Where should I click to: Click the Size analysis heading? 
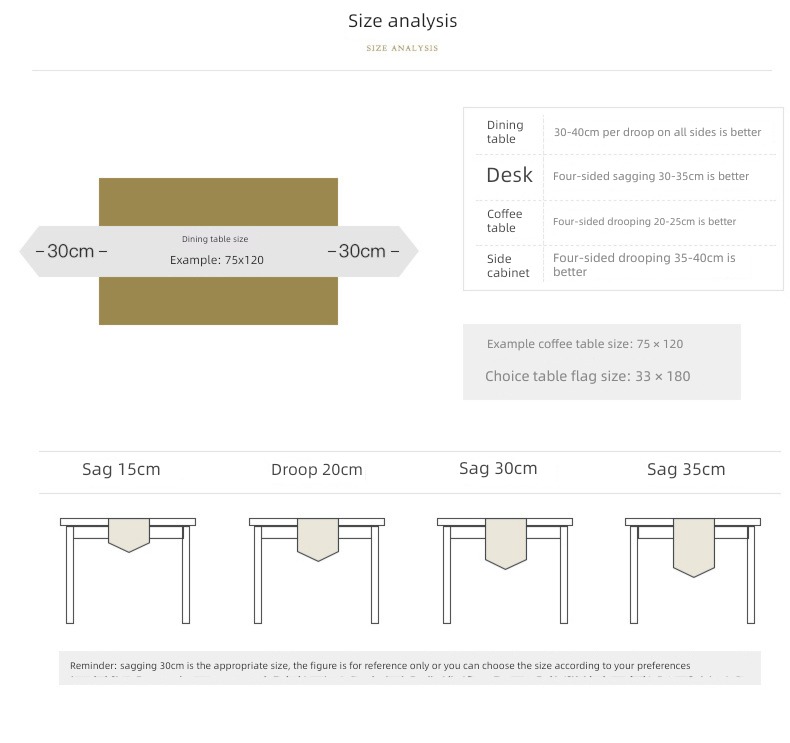403,21
